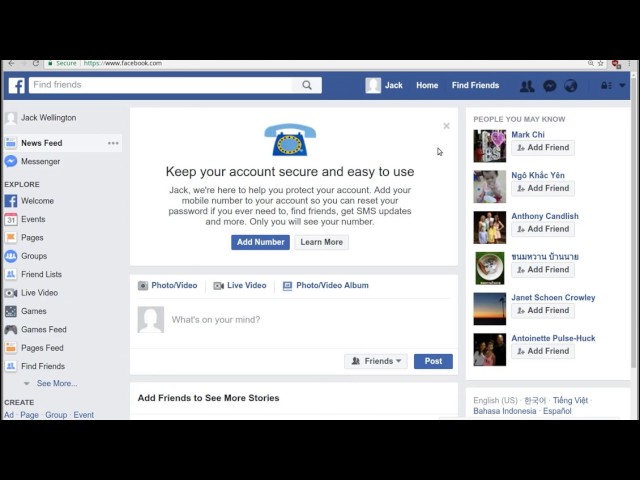Click the Facebook logo icon
640x480 pixels.
pos(17,85)
